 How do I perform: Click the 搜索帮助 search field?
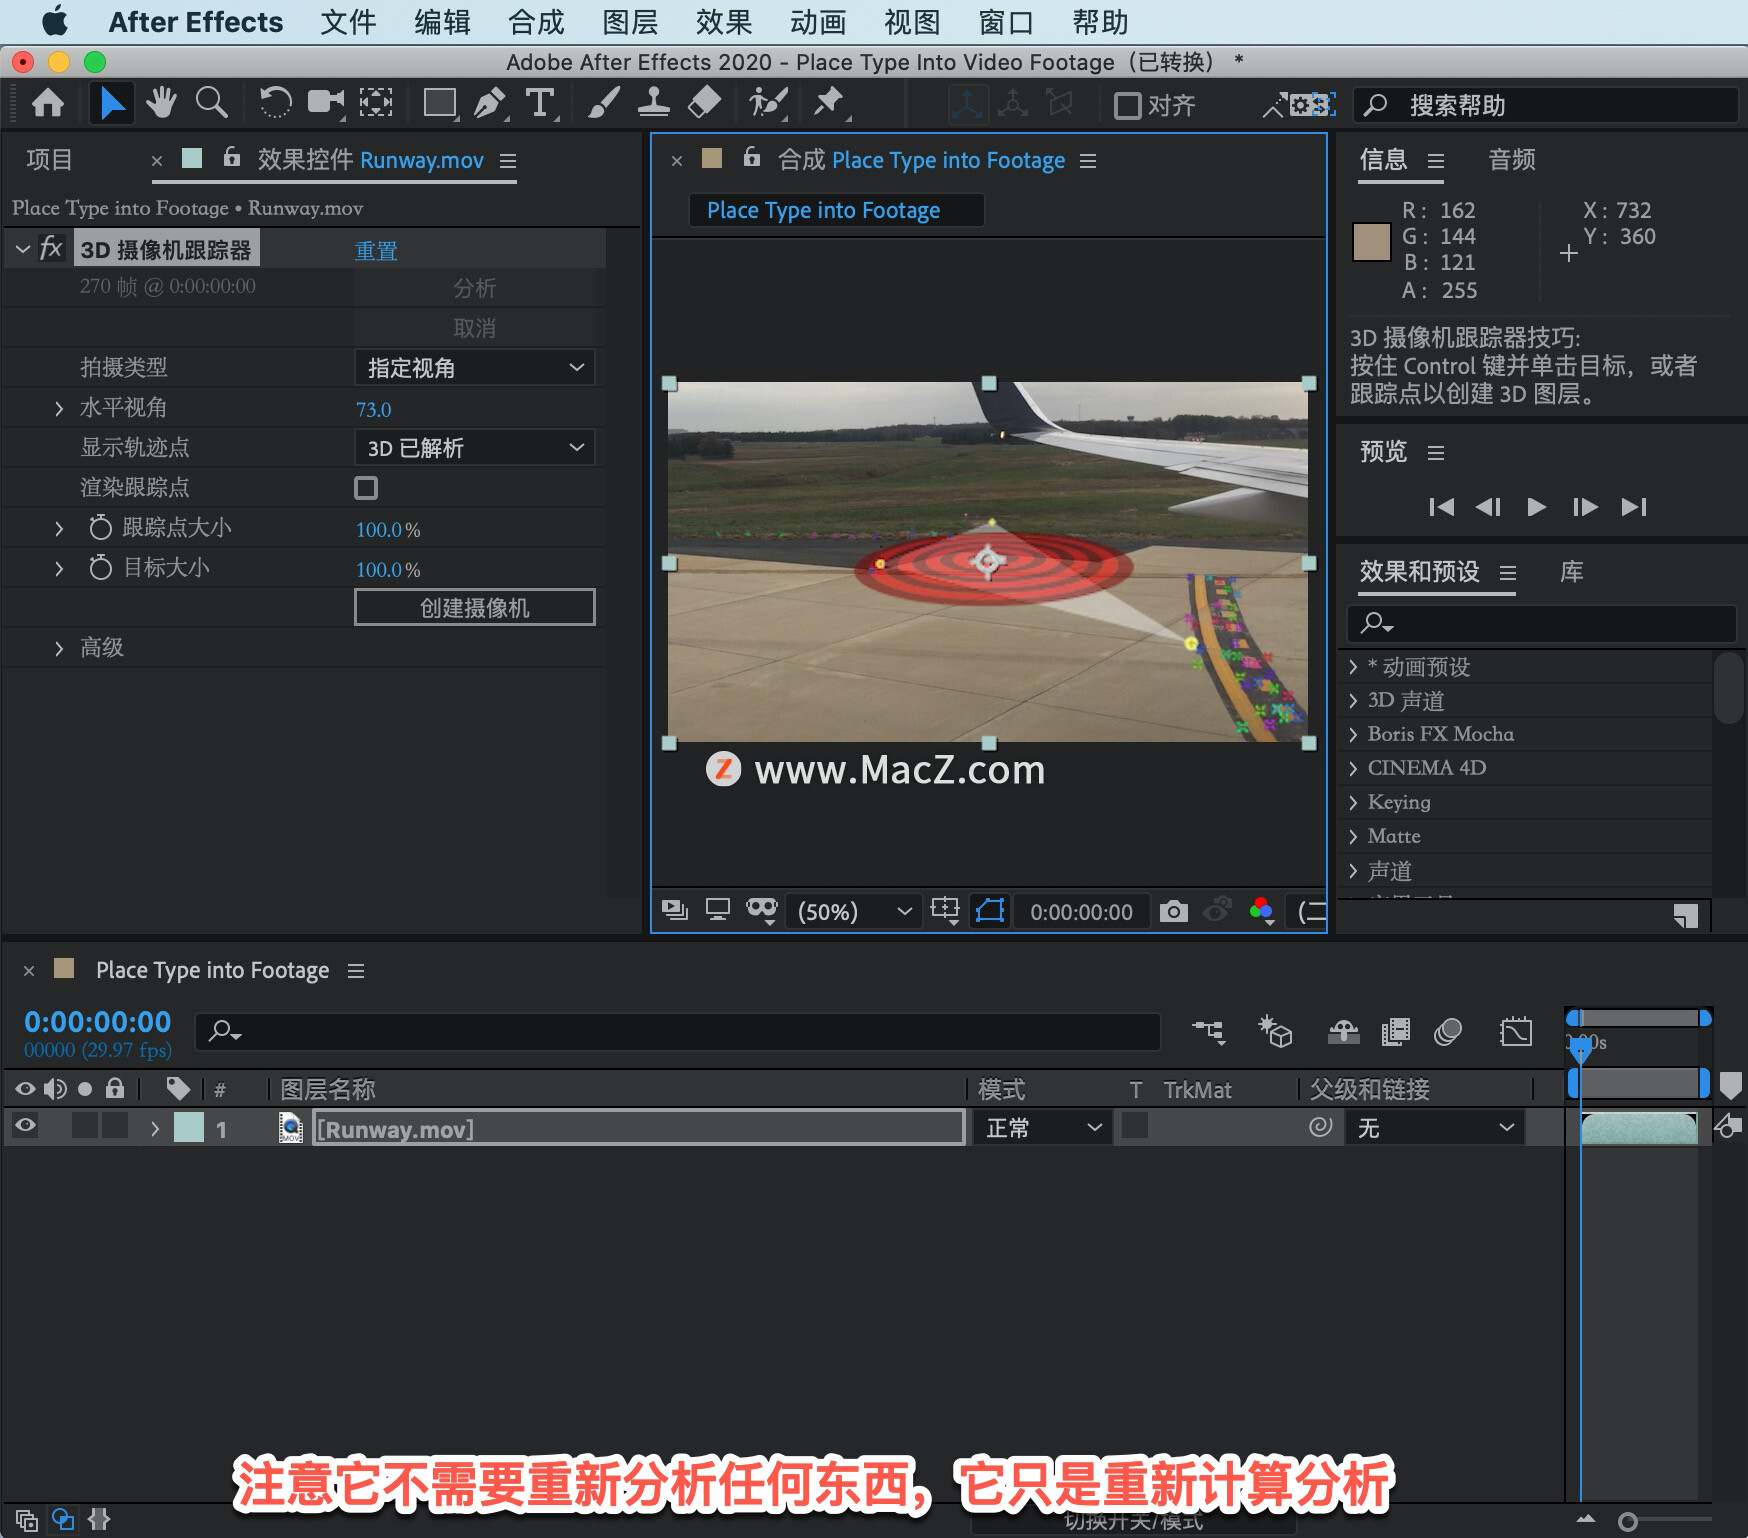pyautogui.click(x=1545, y=105)
